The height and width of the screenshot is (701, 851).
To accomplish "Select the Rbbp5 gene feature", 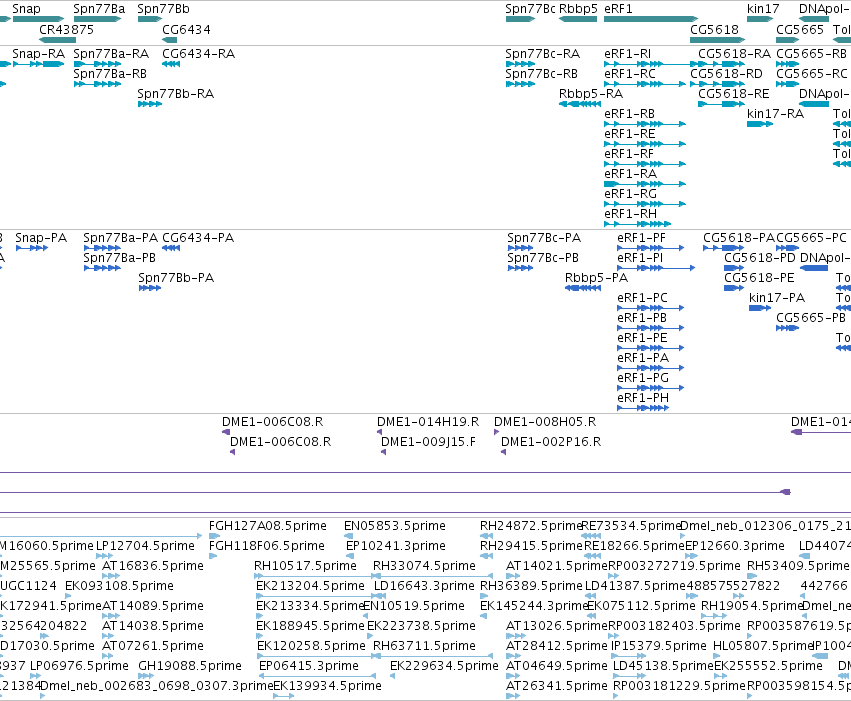I will 578,19.
